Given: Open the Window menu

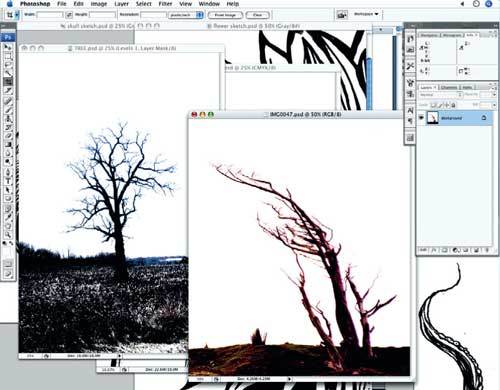Looking at the screenshot, I should tap(209, 4).
